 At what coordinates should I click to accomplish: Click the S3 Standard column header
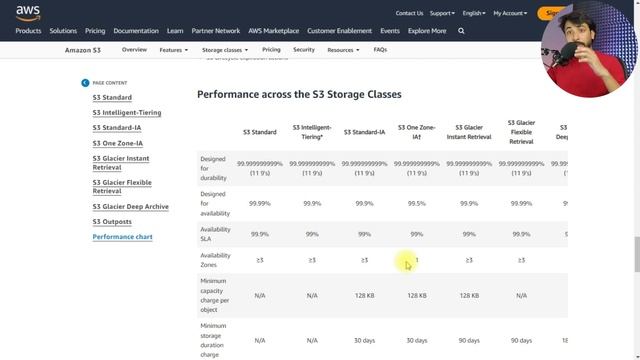260,132
